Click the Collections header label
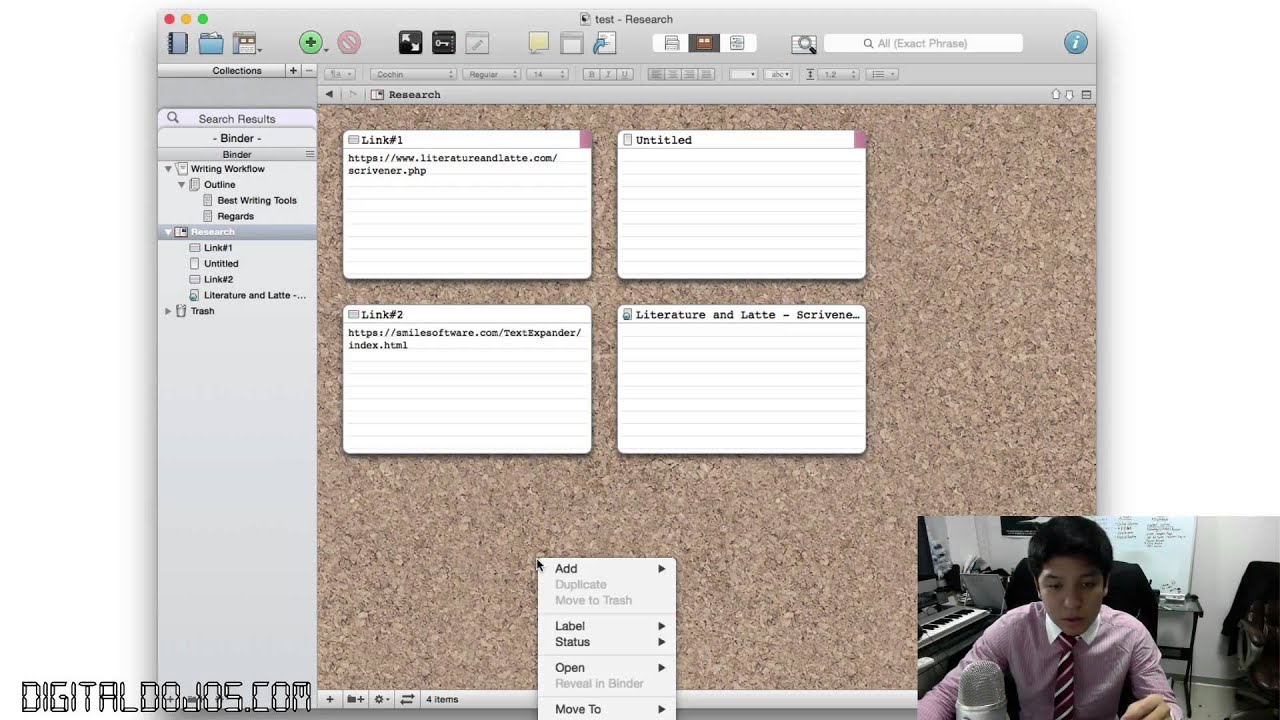Image resolution: width=1280 pixels, height=720 pixels. point(237,70)
